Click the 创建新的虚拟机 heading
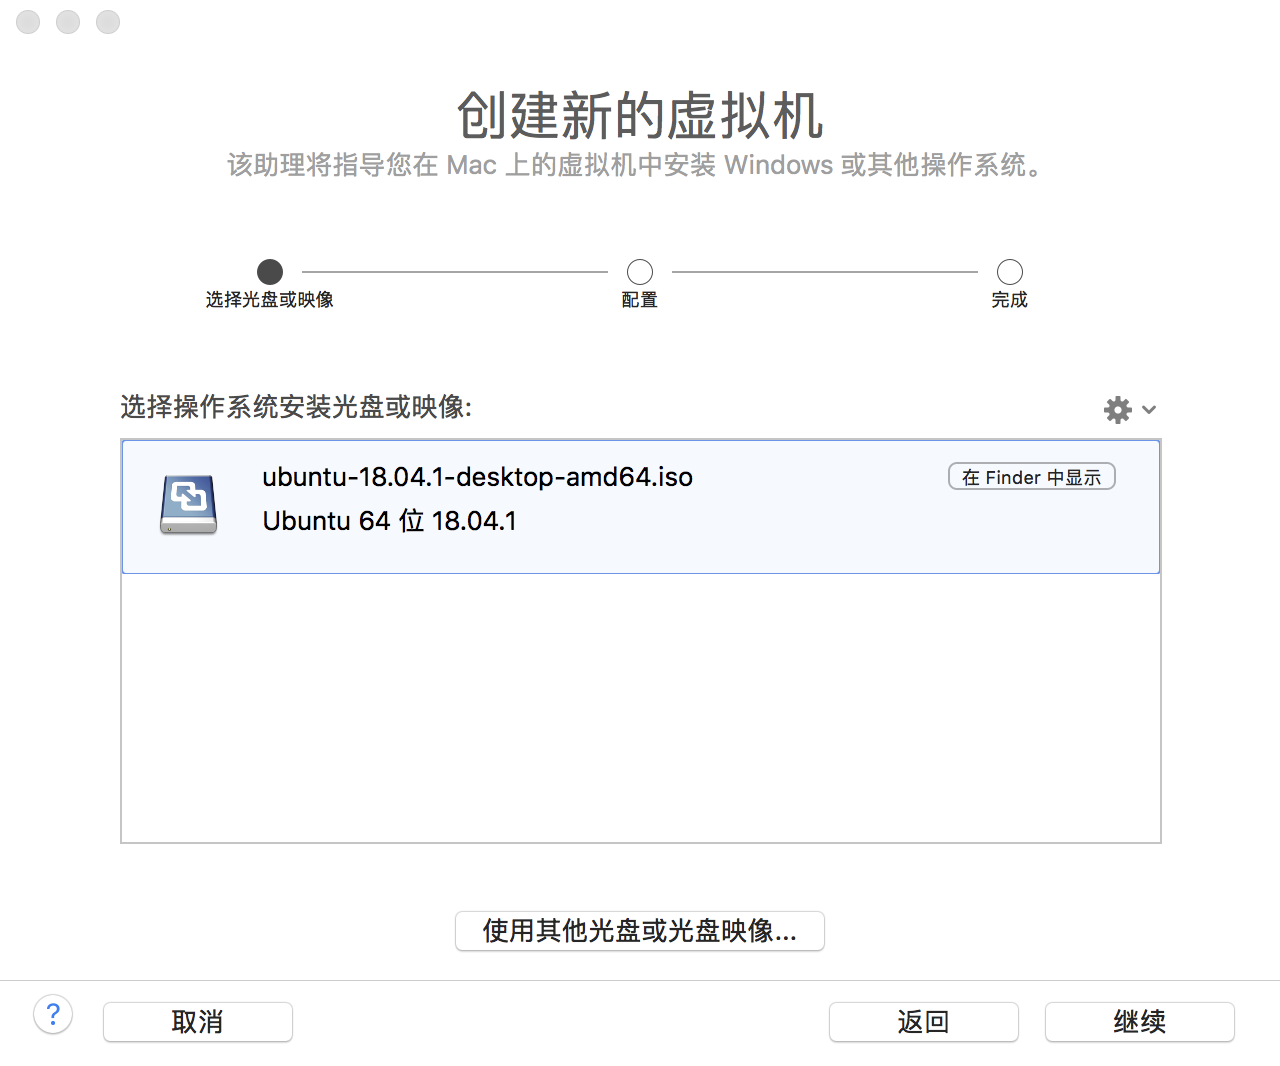1280x1066 pixels. (640, 116)
